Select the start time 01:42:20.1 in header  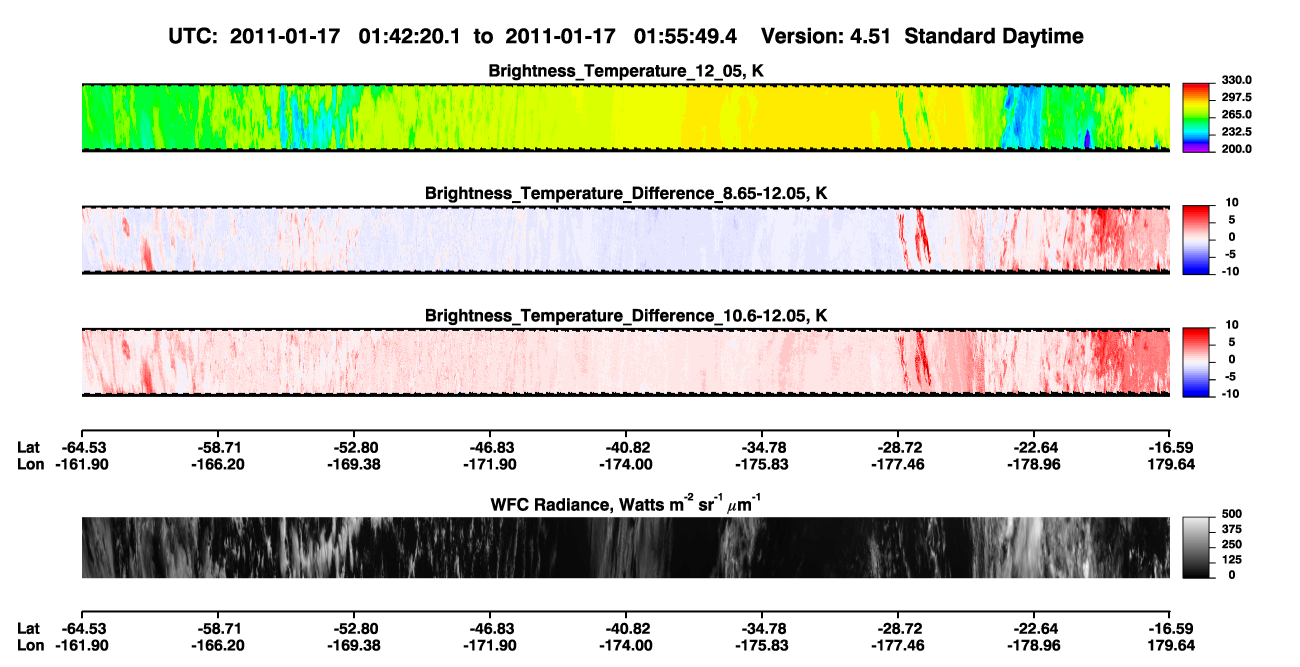pos(410,36)
